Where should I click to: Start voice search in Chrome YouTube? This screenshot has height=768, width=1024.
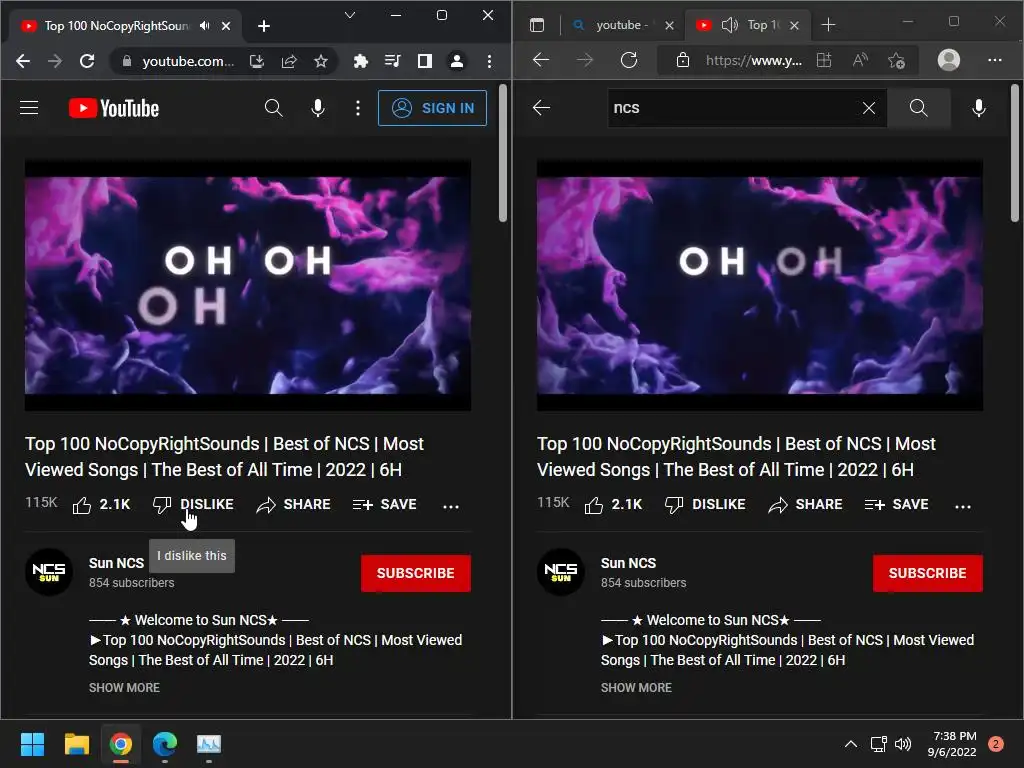[x=318, y=108]
